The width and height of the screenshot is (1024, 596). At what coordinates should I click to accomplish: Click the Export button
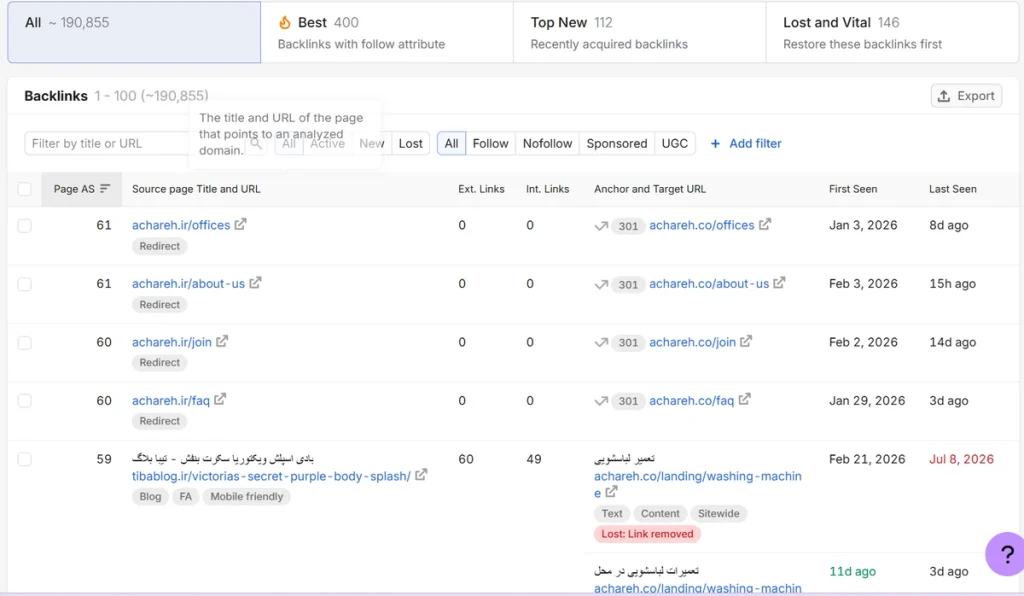coord(966,96)
